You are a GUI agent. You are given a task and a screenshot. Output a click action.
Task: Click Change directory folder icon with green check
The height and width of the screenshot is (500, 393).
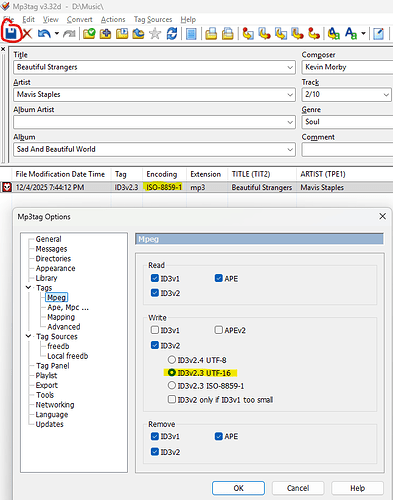coord(89,33)
